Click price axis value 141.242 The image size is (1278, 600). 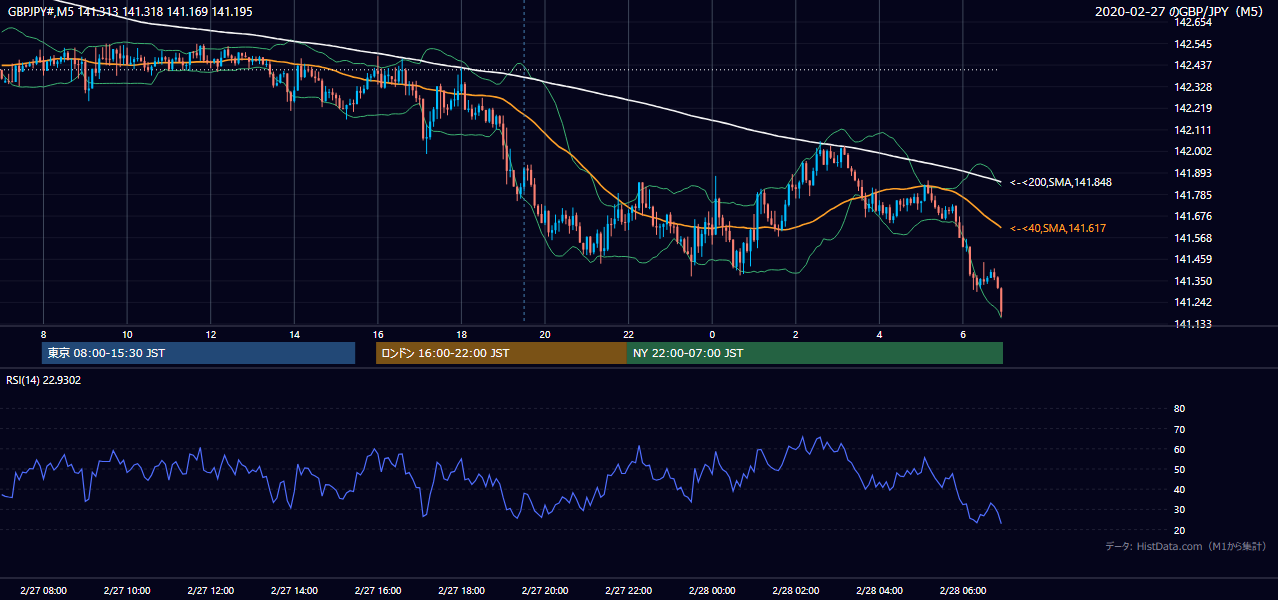coord(1192,302)
